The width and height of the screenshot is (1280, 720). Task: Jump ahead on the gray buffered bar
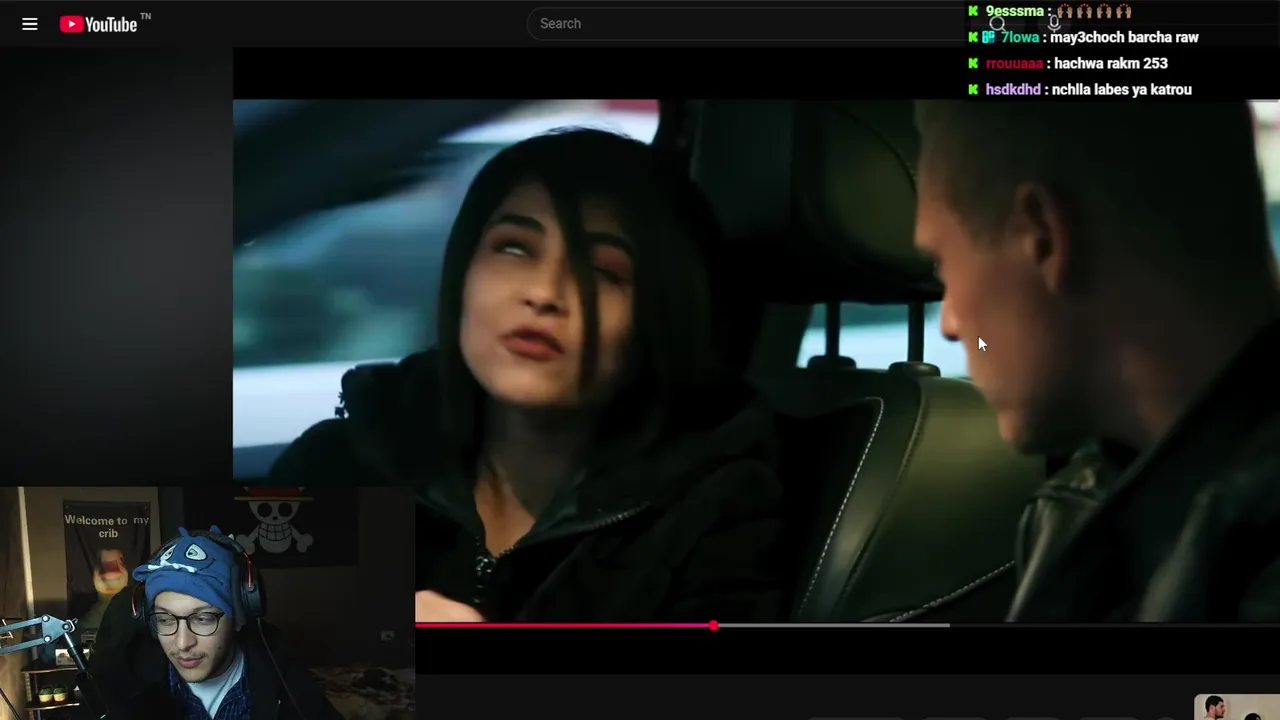(833, 626)
